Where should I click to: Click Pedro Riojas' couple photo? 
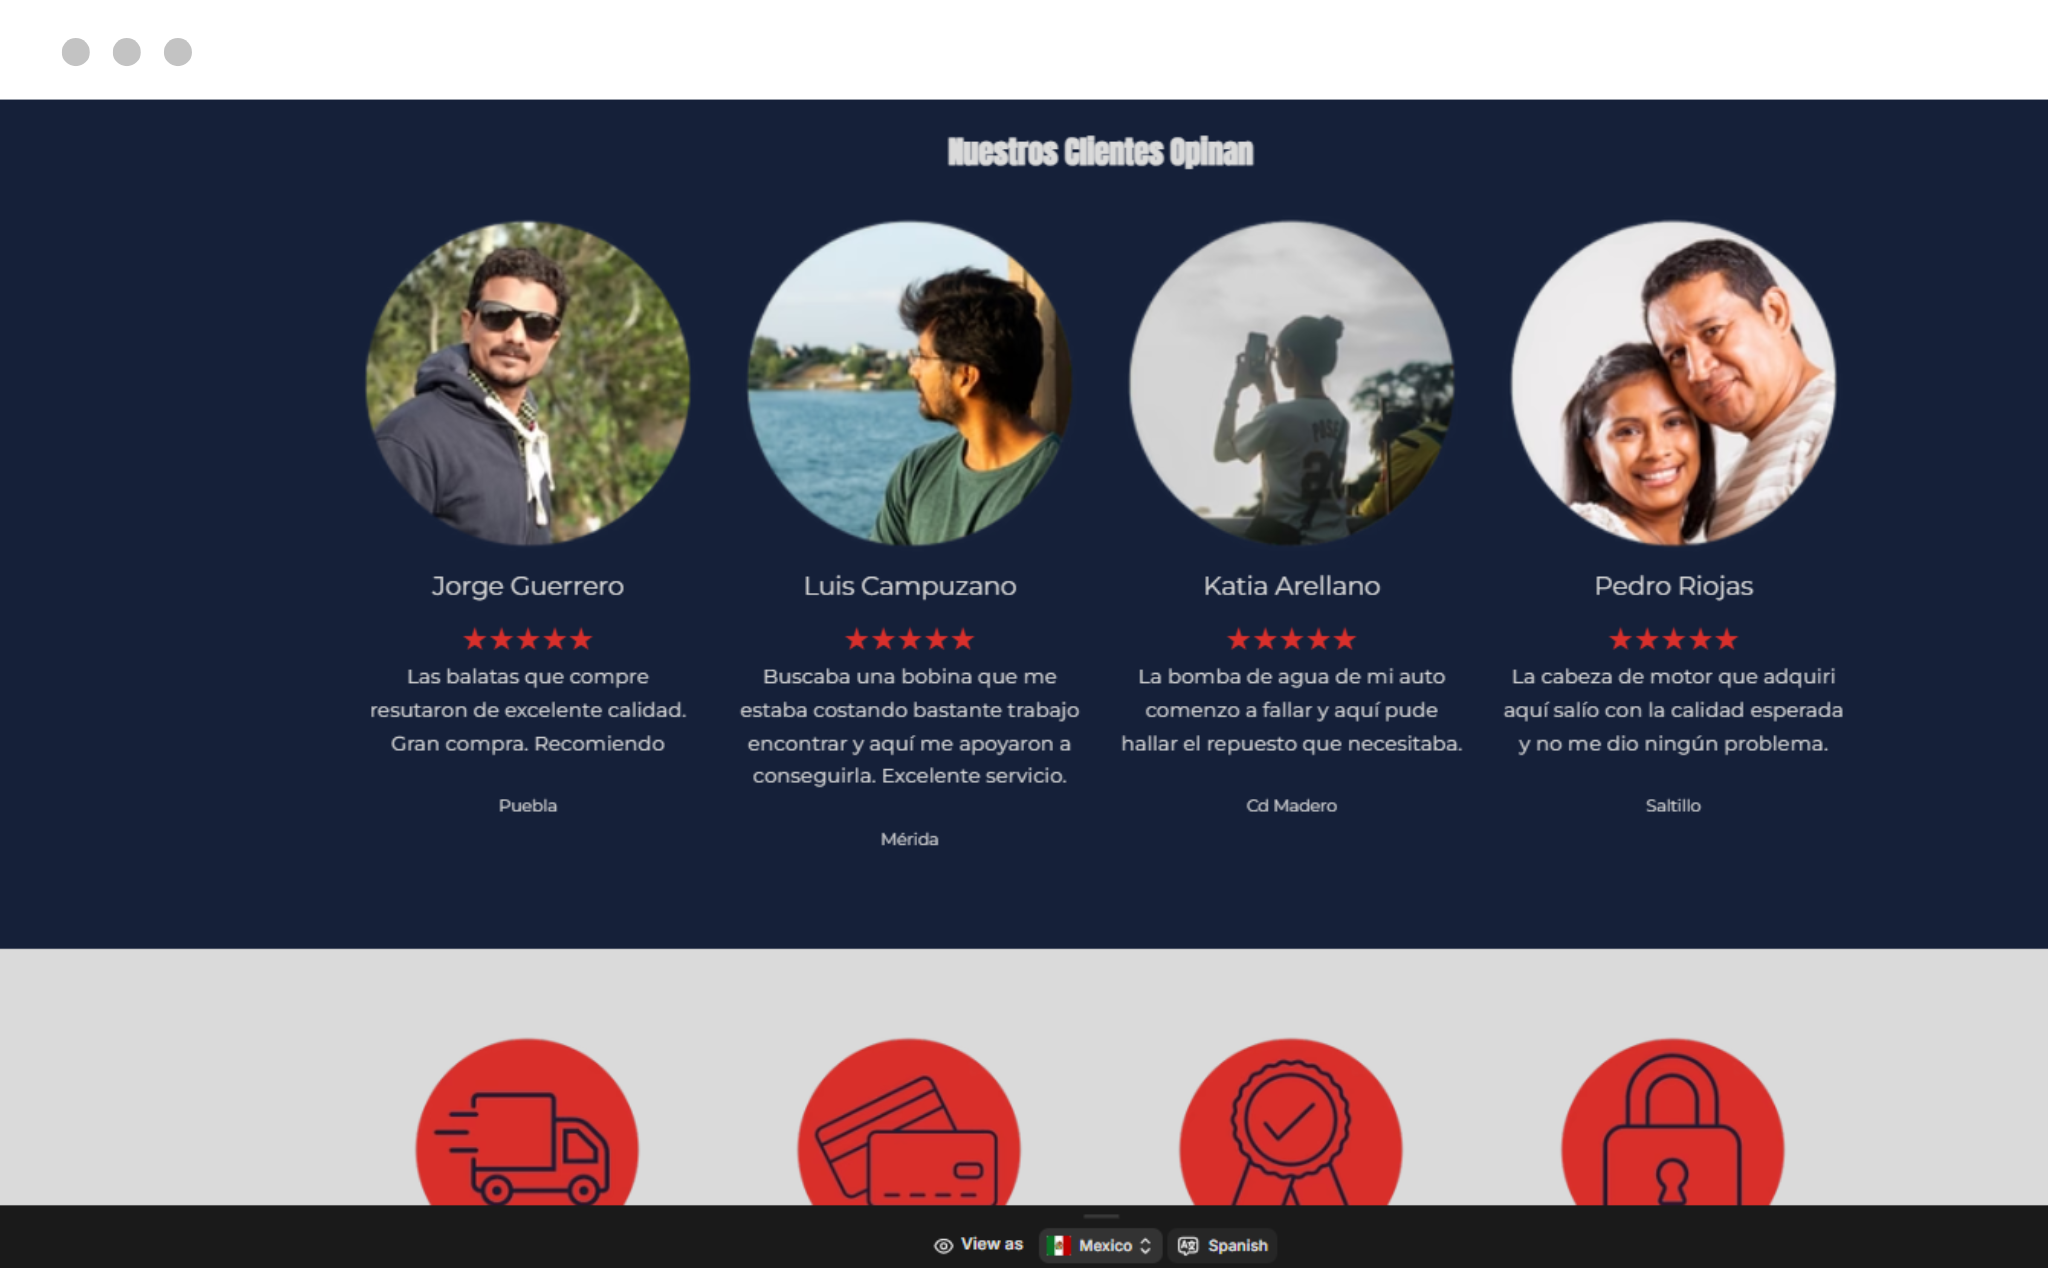1673,383
